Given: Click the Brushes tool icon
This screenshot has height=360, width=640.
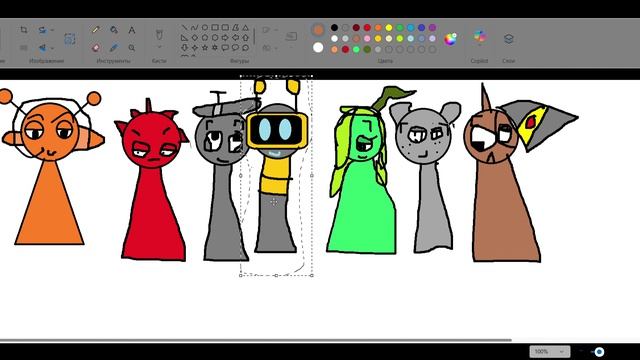Looking at the screenshot, I should (159, 34).
